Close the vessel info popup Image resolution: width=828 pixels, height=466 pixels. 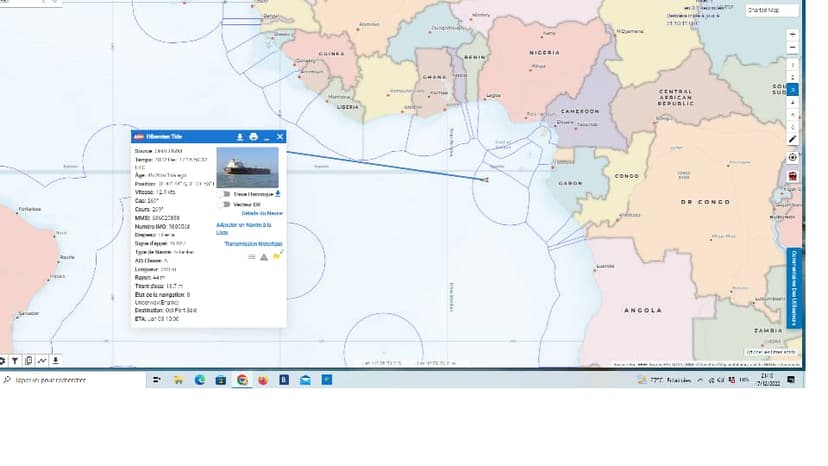point(280,137)
